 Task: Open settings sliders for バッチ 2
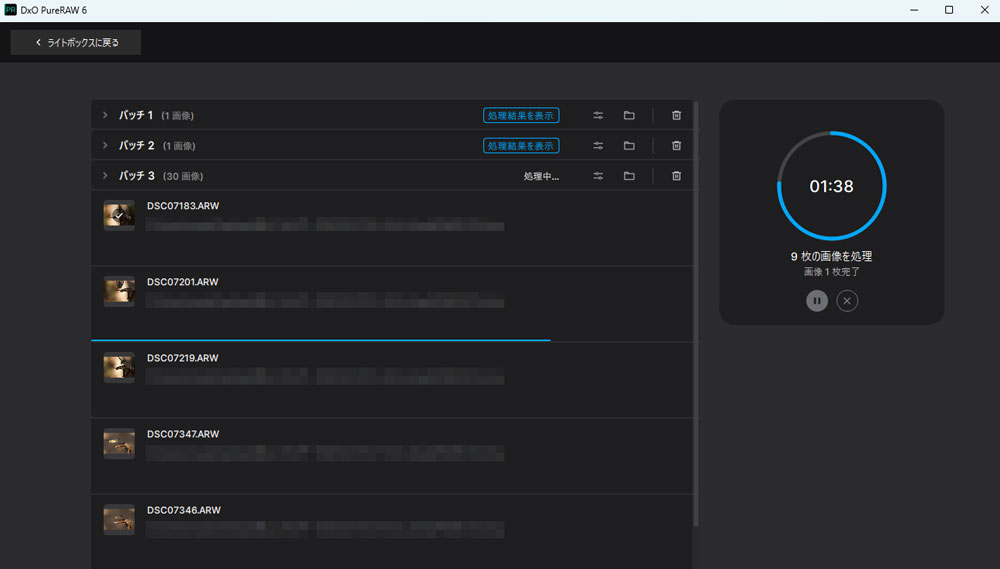coord(598,146)
